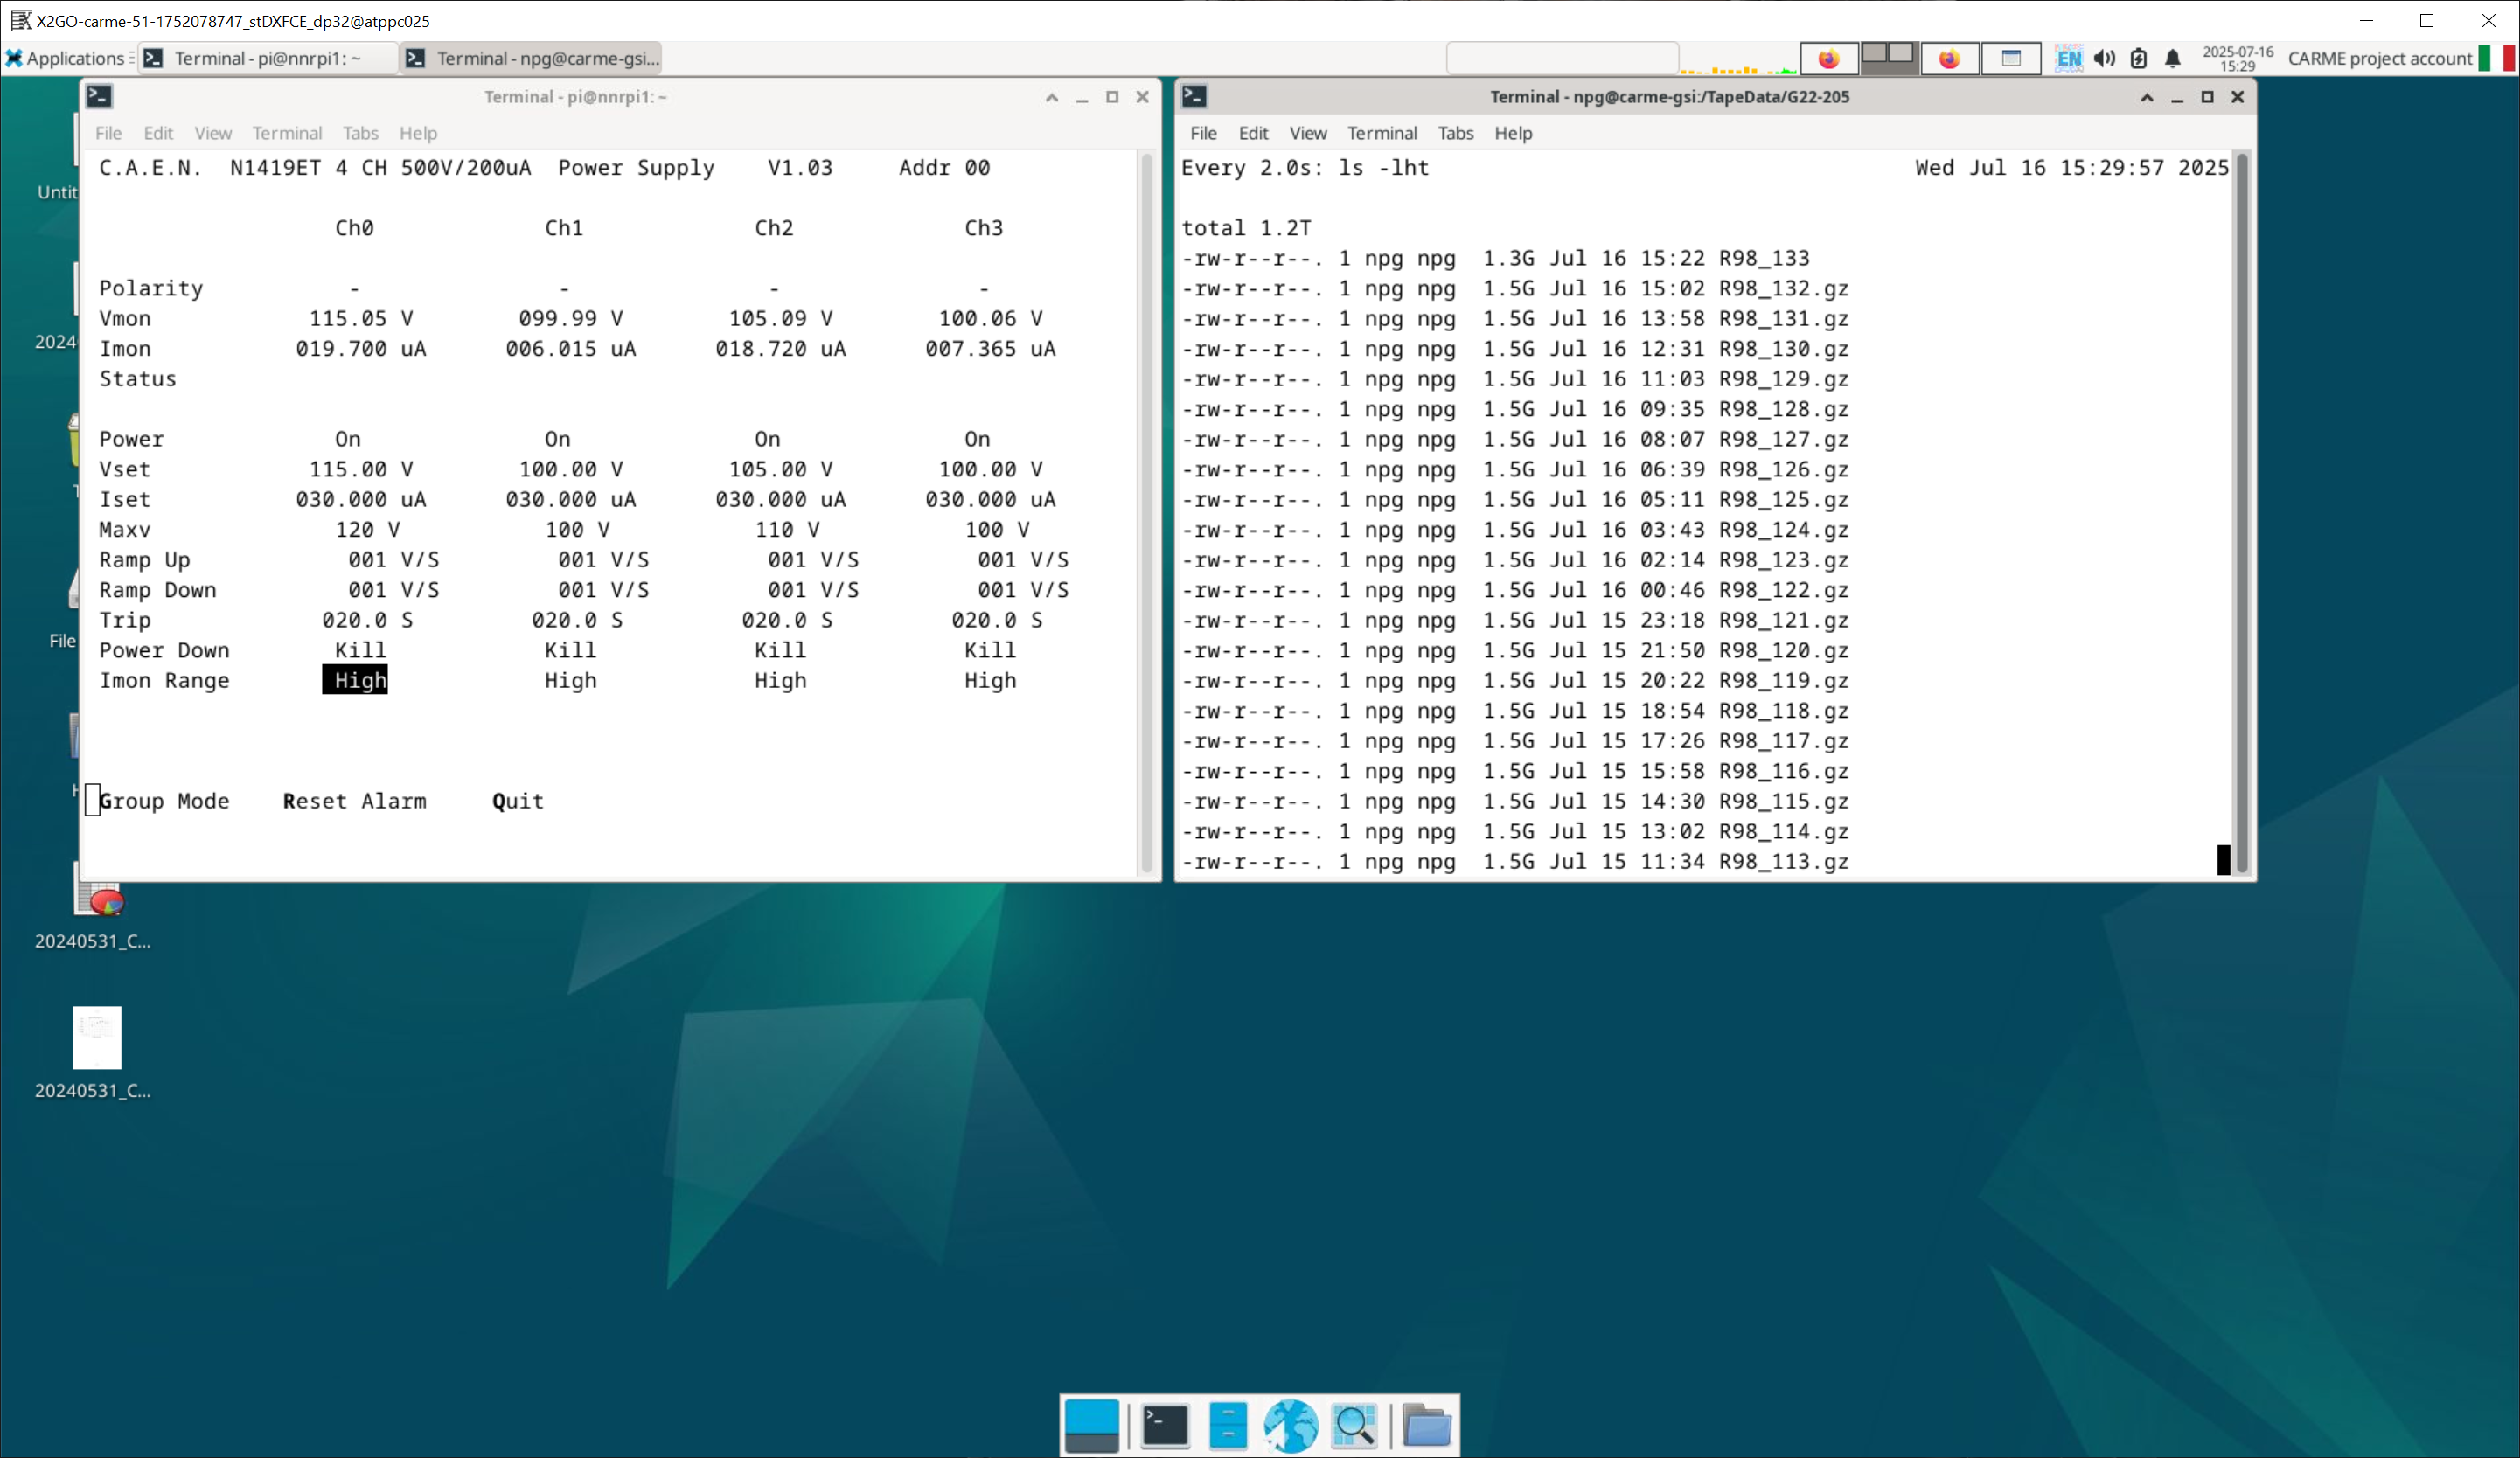
Task: Click the Show Desktop dock icon
Action: pos(1091,1425)
